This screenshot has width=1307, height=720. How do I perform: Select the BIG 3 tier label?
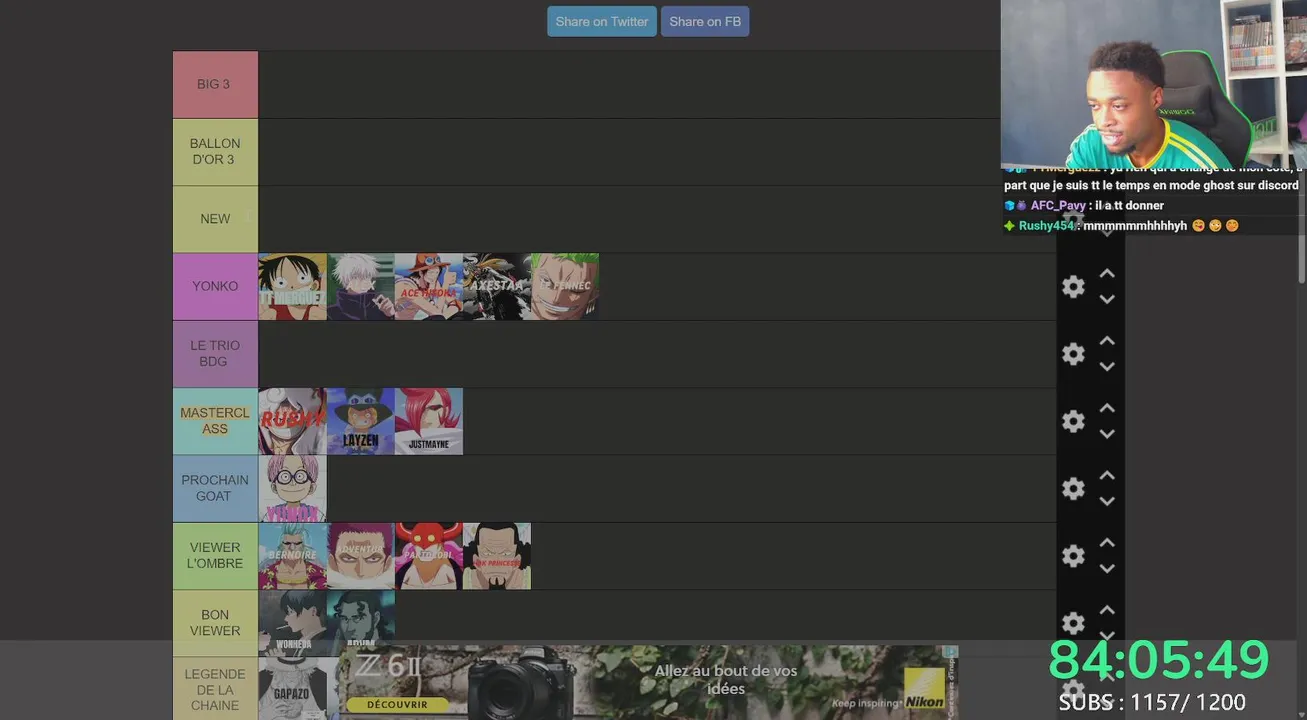click(215, 84)
